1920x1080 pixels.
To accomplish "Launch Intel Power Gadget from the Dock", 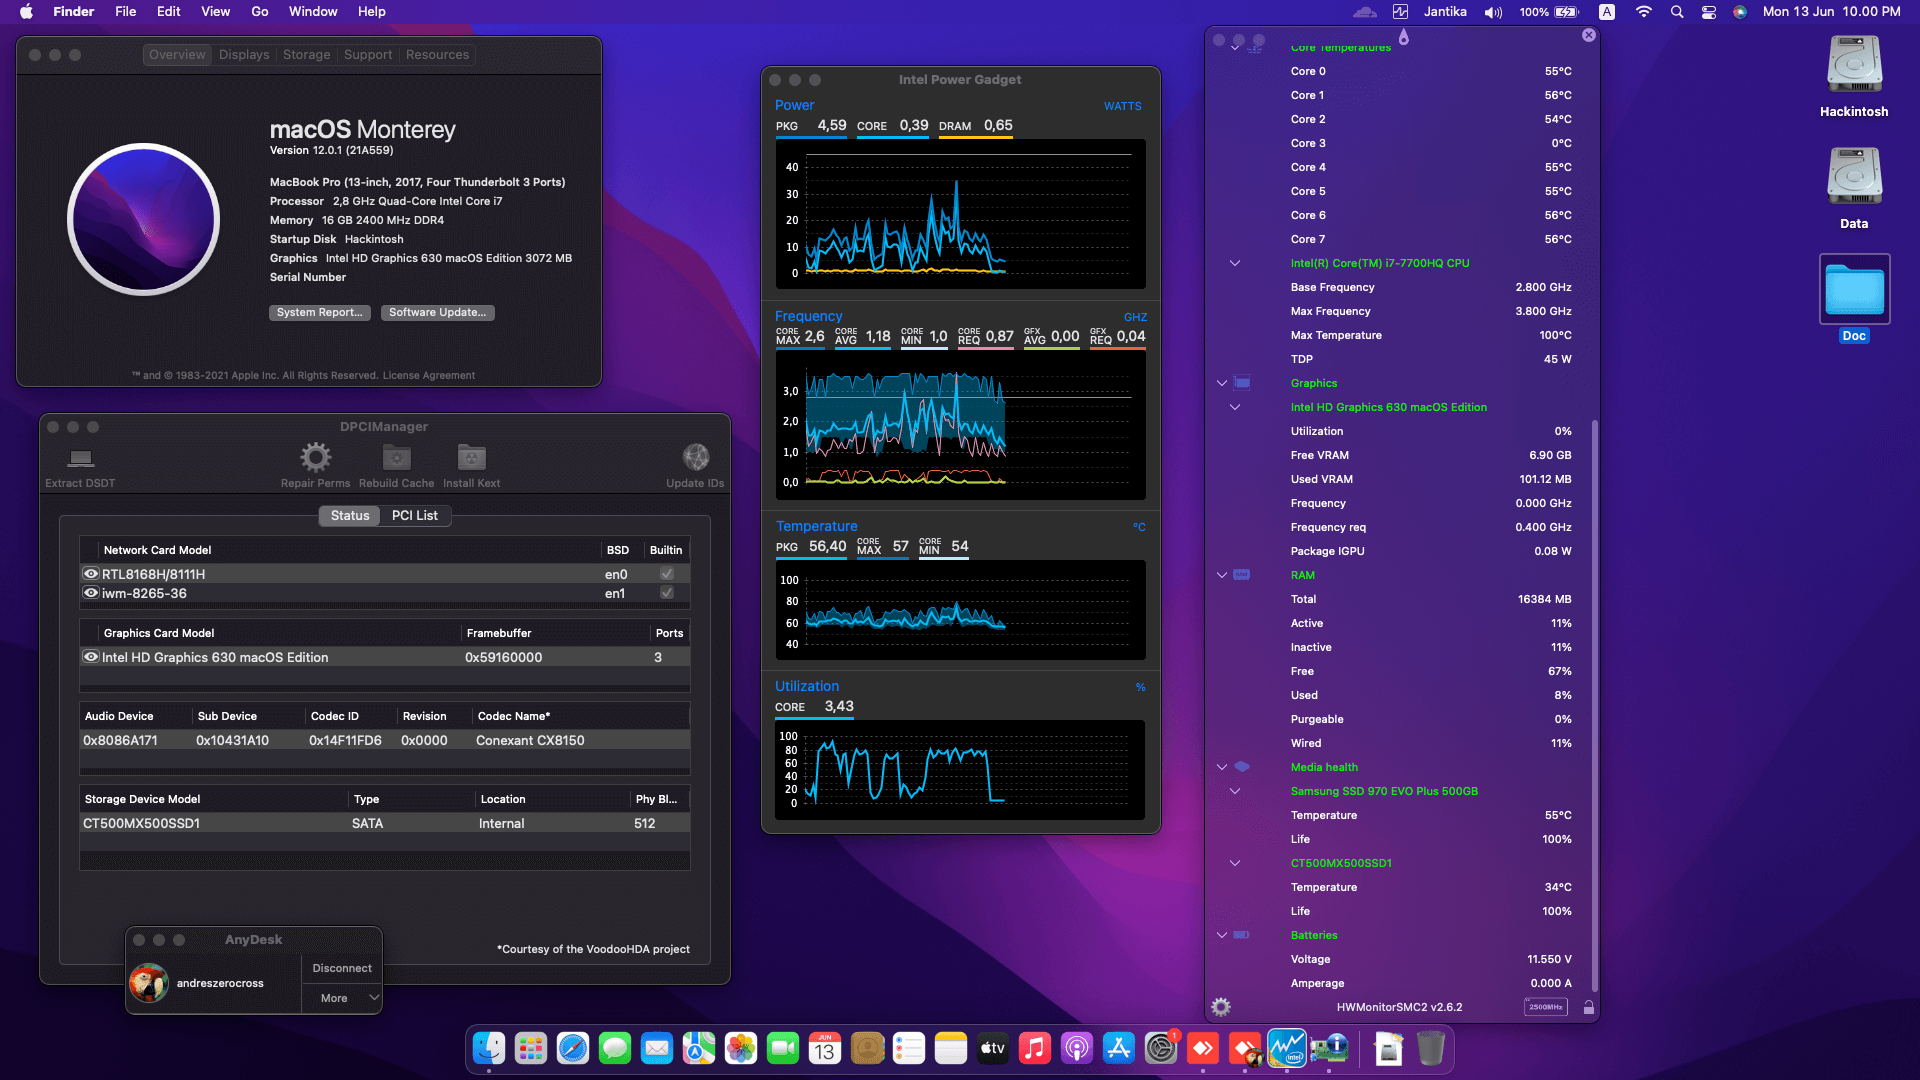I will [x=1288, y=1049].
